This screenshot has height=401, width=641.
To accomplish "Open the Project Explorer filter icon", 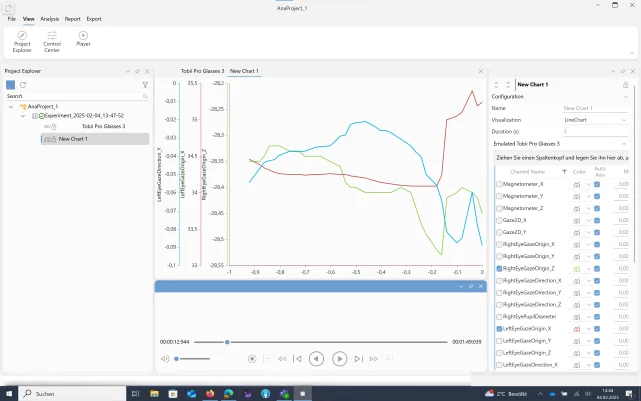I will coord(145,85).
